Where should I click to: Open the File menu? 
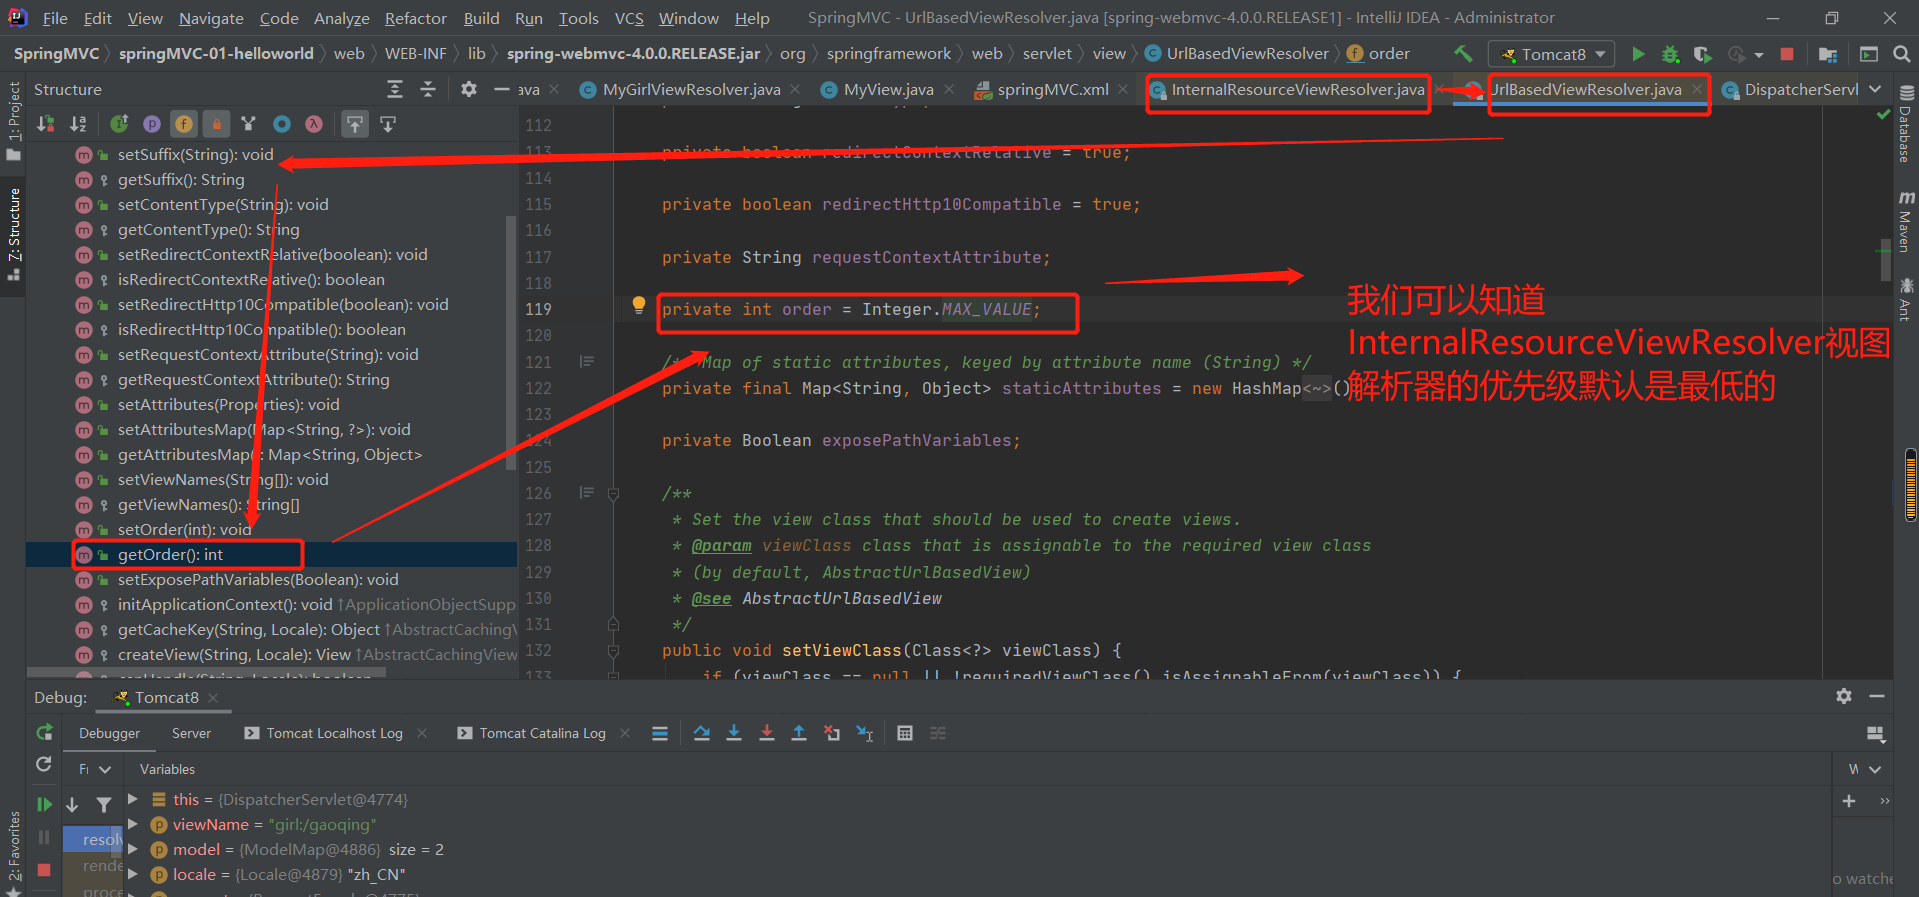pyautogui.click(x=55, y=18)
